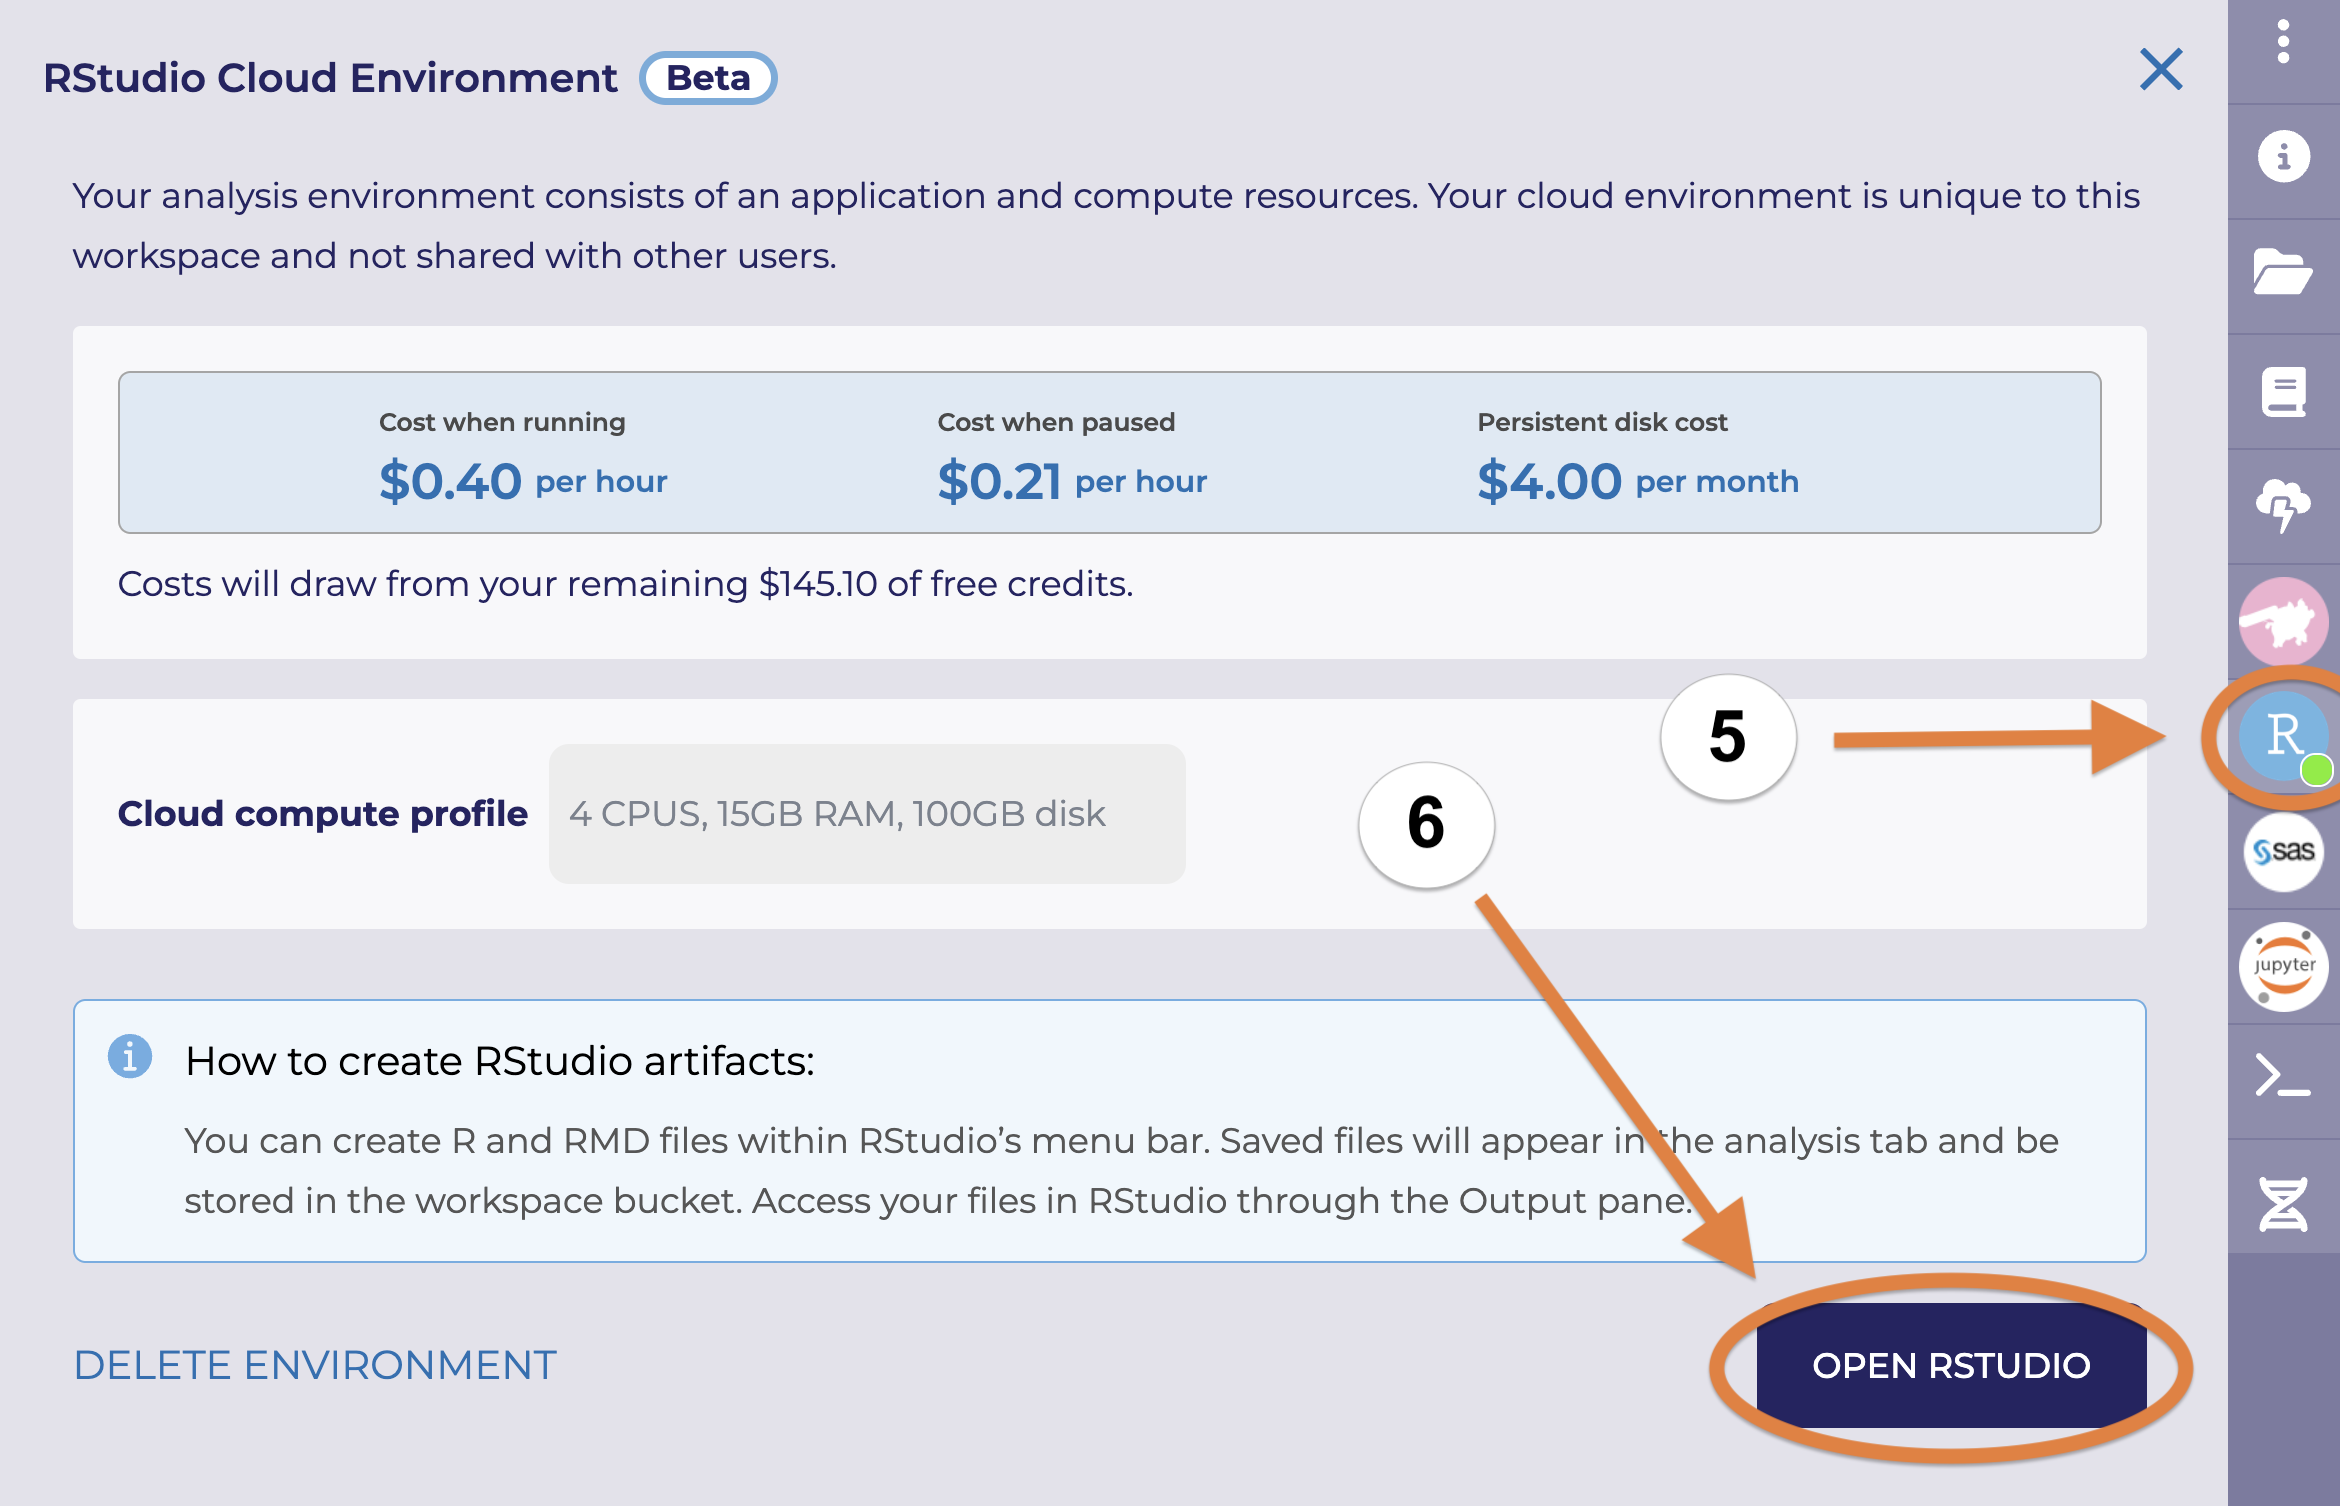2340x1506 pixels.
Task: Select the Jupyter icon in the sidebar
Action: click(x=2284, y=966)
